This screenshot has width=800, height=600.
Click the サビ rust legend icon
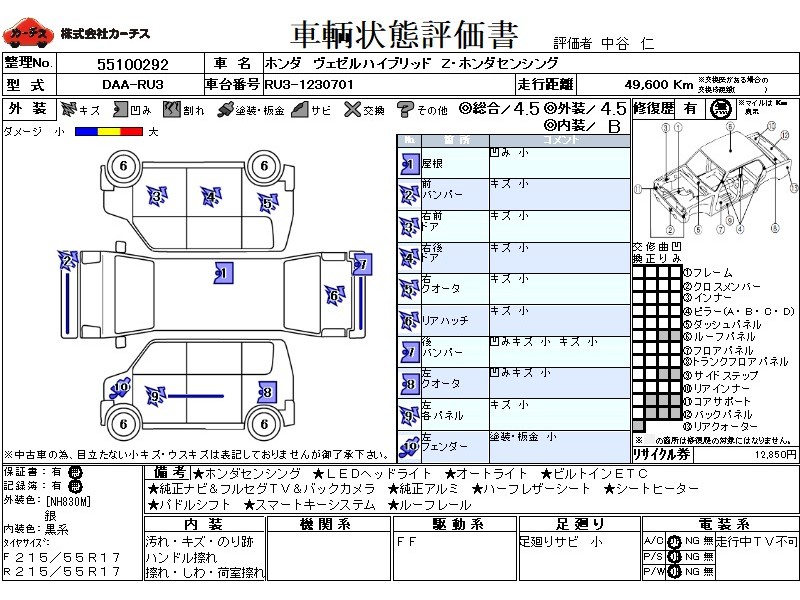[x=299, y=109]
